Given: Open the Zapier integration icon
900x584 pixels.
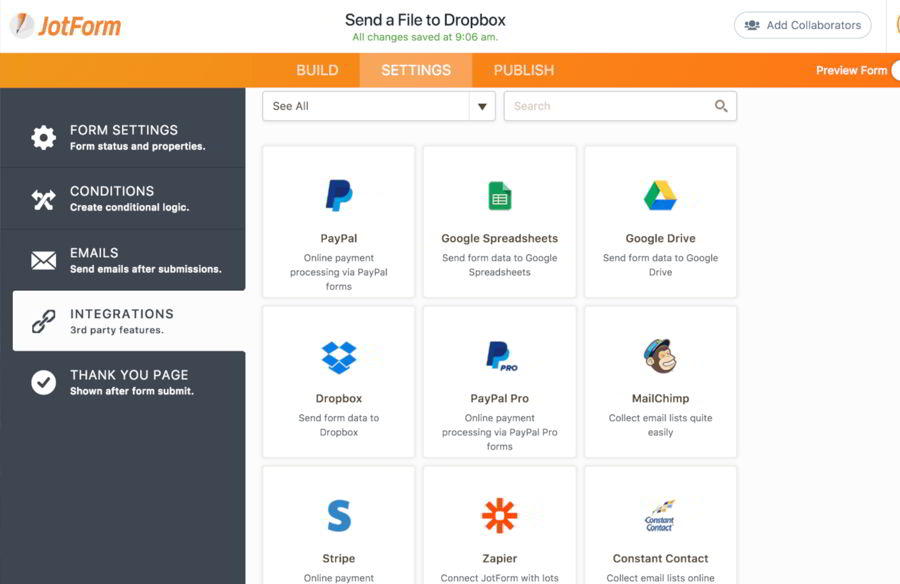Looking at the screenshot, I should (499, 516).
